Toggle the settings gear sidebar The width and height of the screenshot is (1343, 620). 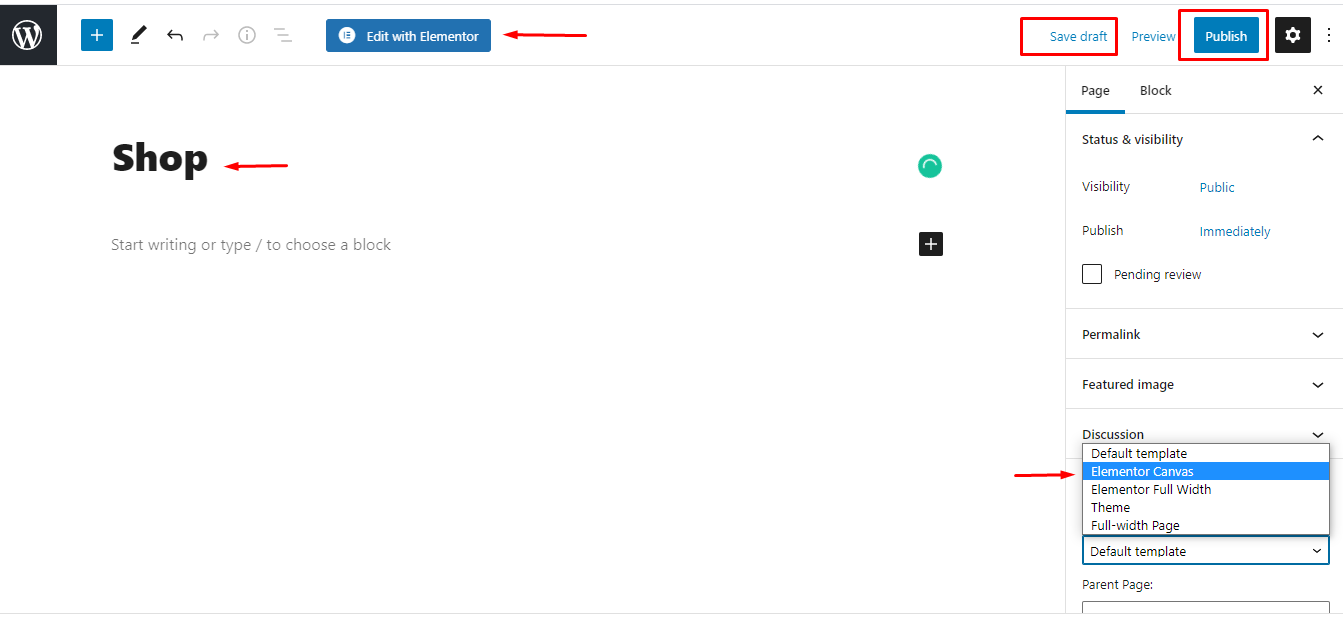1293,35
